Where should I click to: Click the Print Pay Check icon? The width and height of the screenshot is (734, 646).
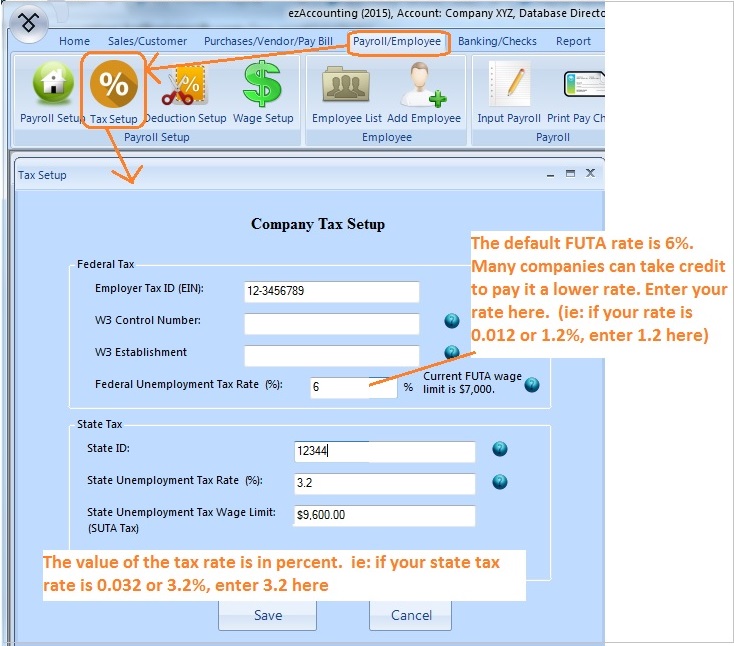point(582,87)
